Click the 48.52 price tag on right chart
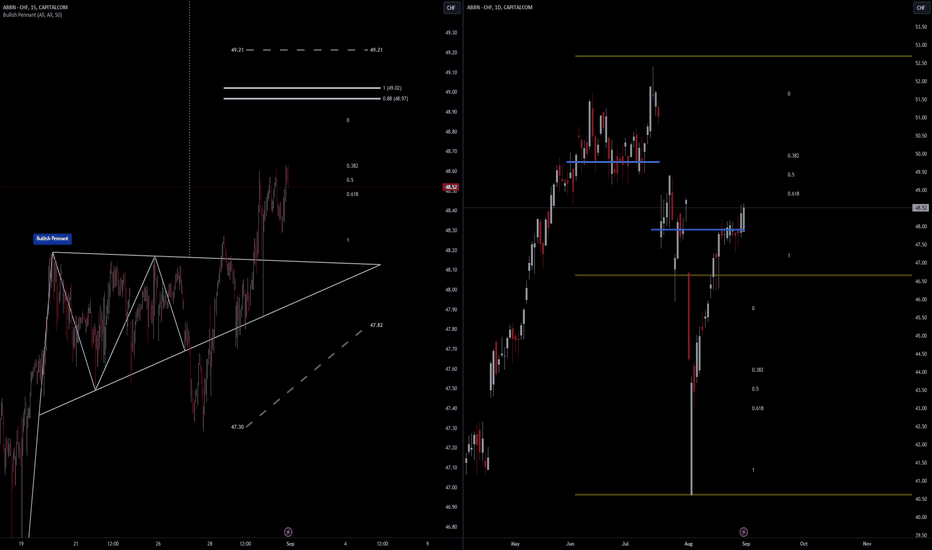Image resolution: width=932 pixels, height=550 pixels. [x=920, y=208]
